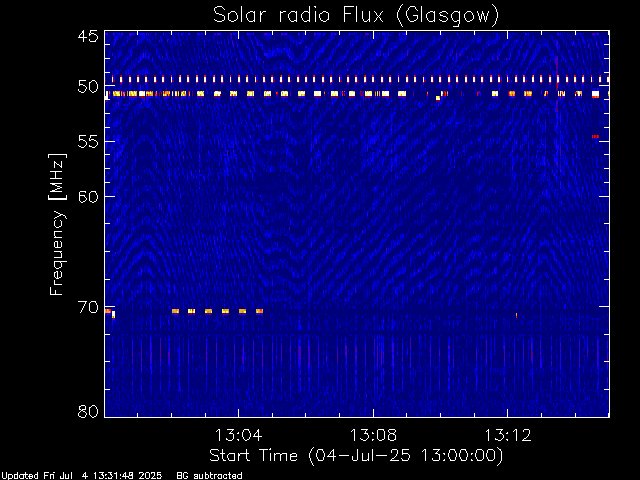Select the 55 frequency axis label

point(88,142)
